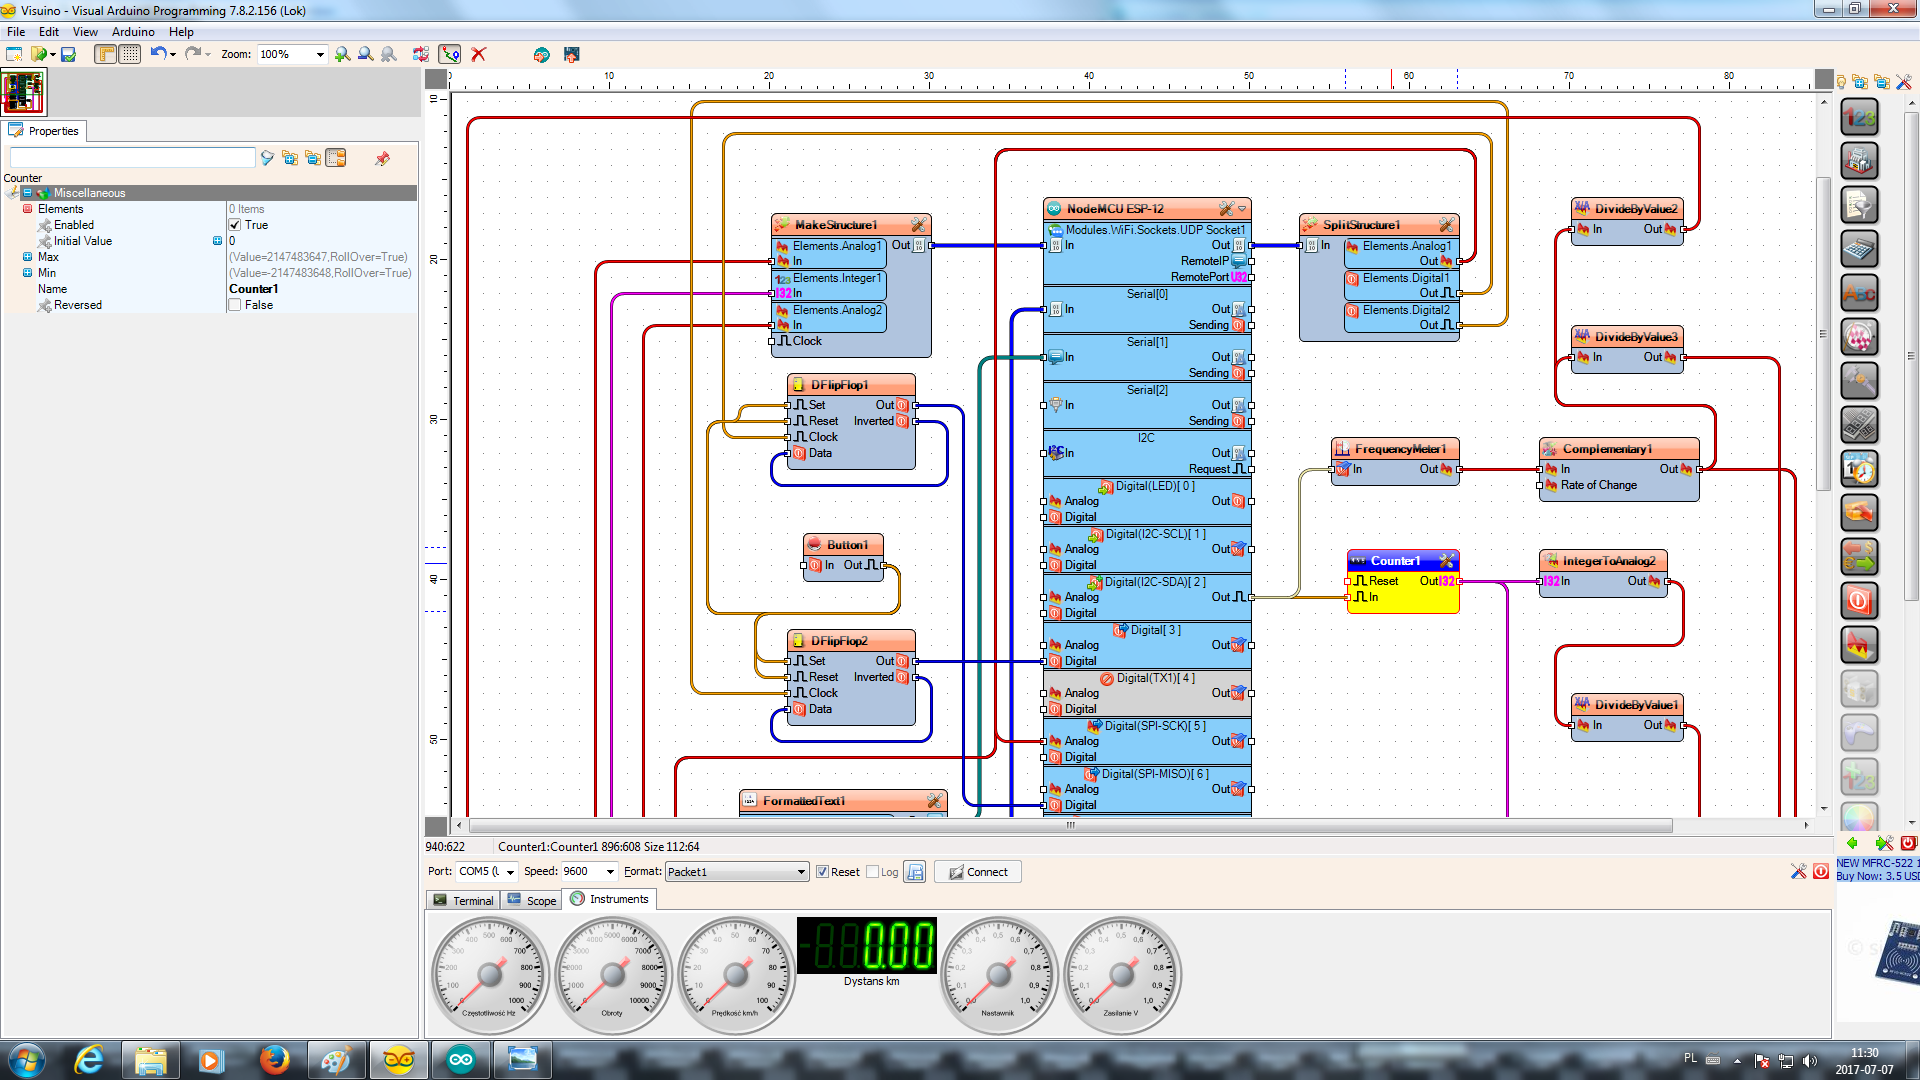The height and width of the screenshot is (1080, 1920).
Task: Click the pin properties icon
Action: 382,158
